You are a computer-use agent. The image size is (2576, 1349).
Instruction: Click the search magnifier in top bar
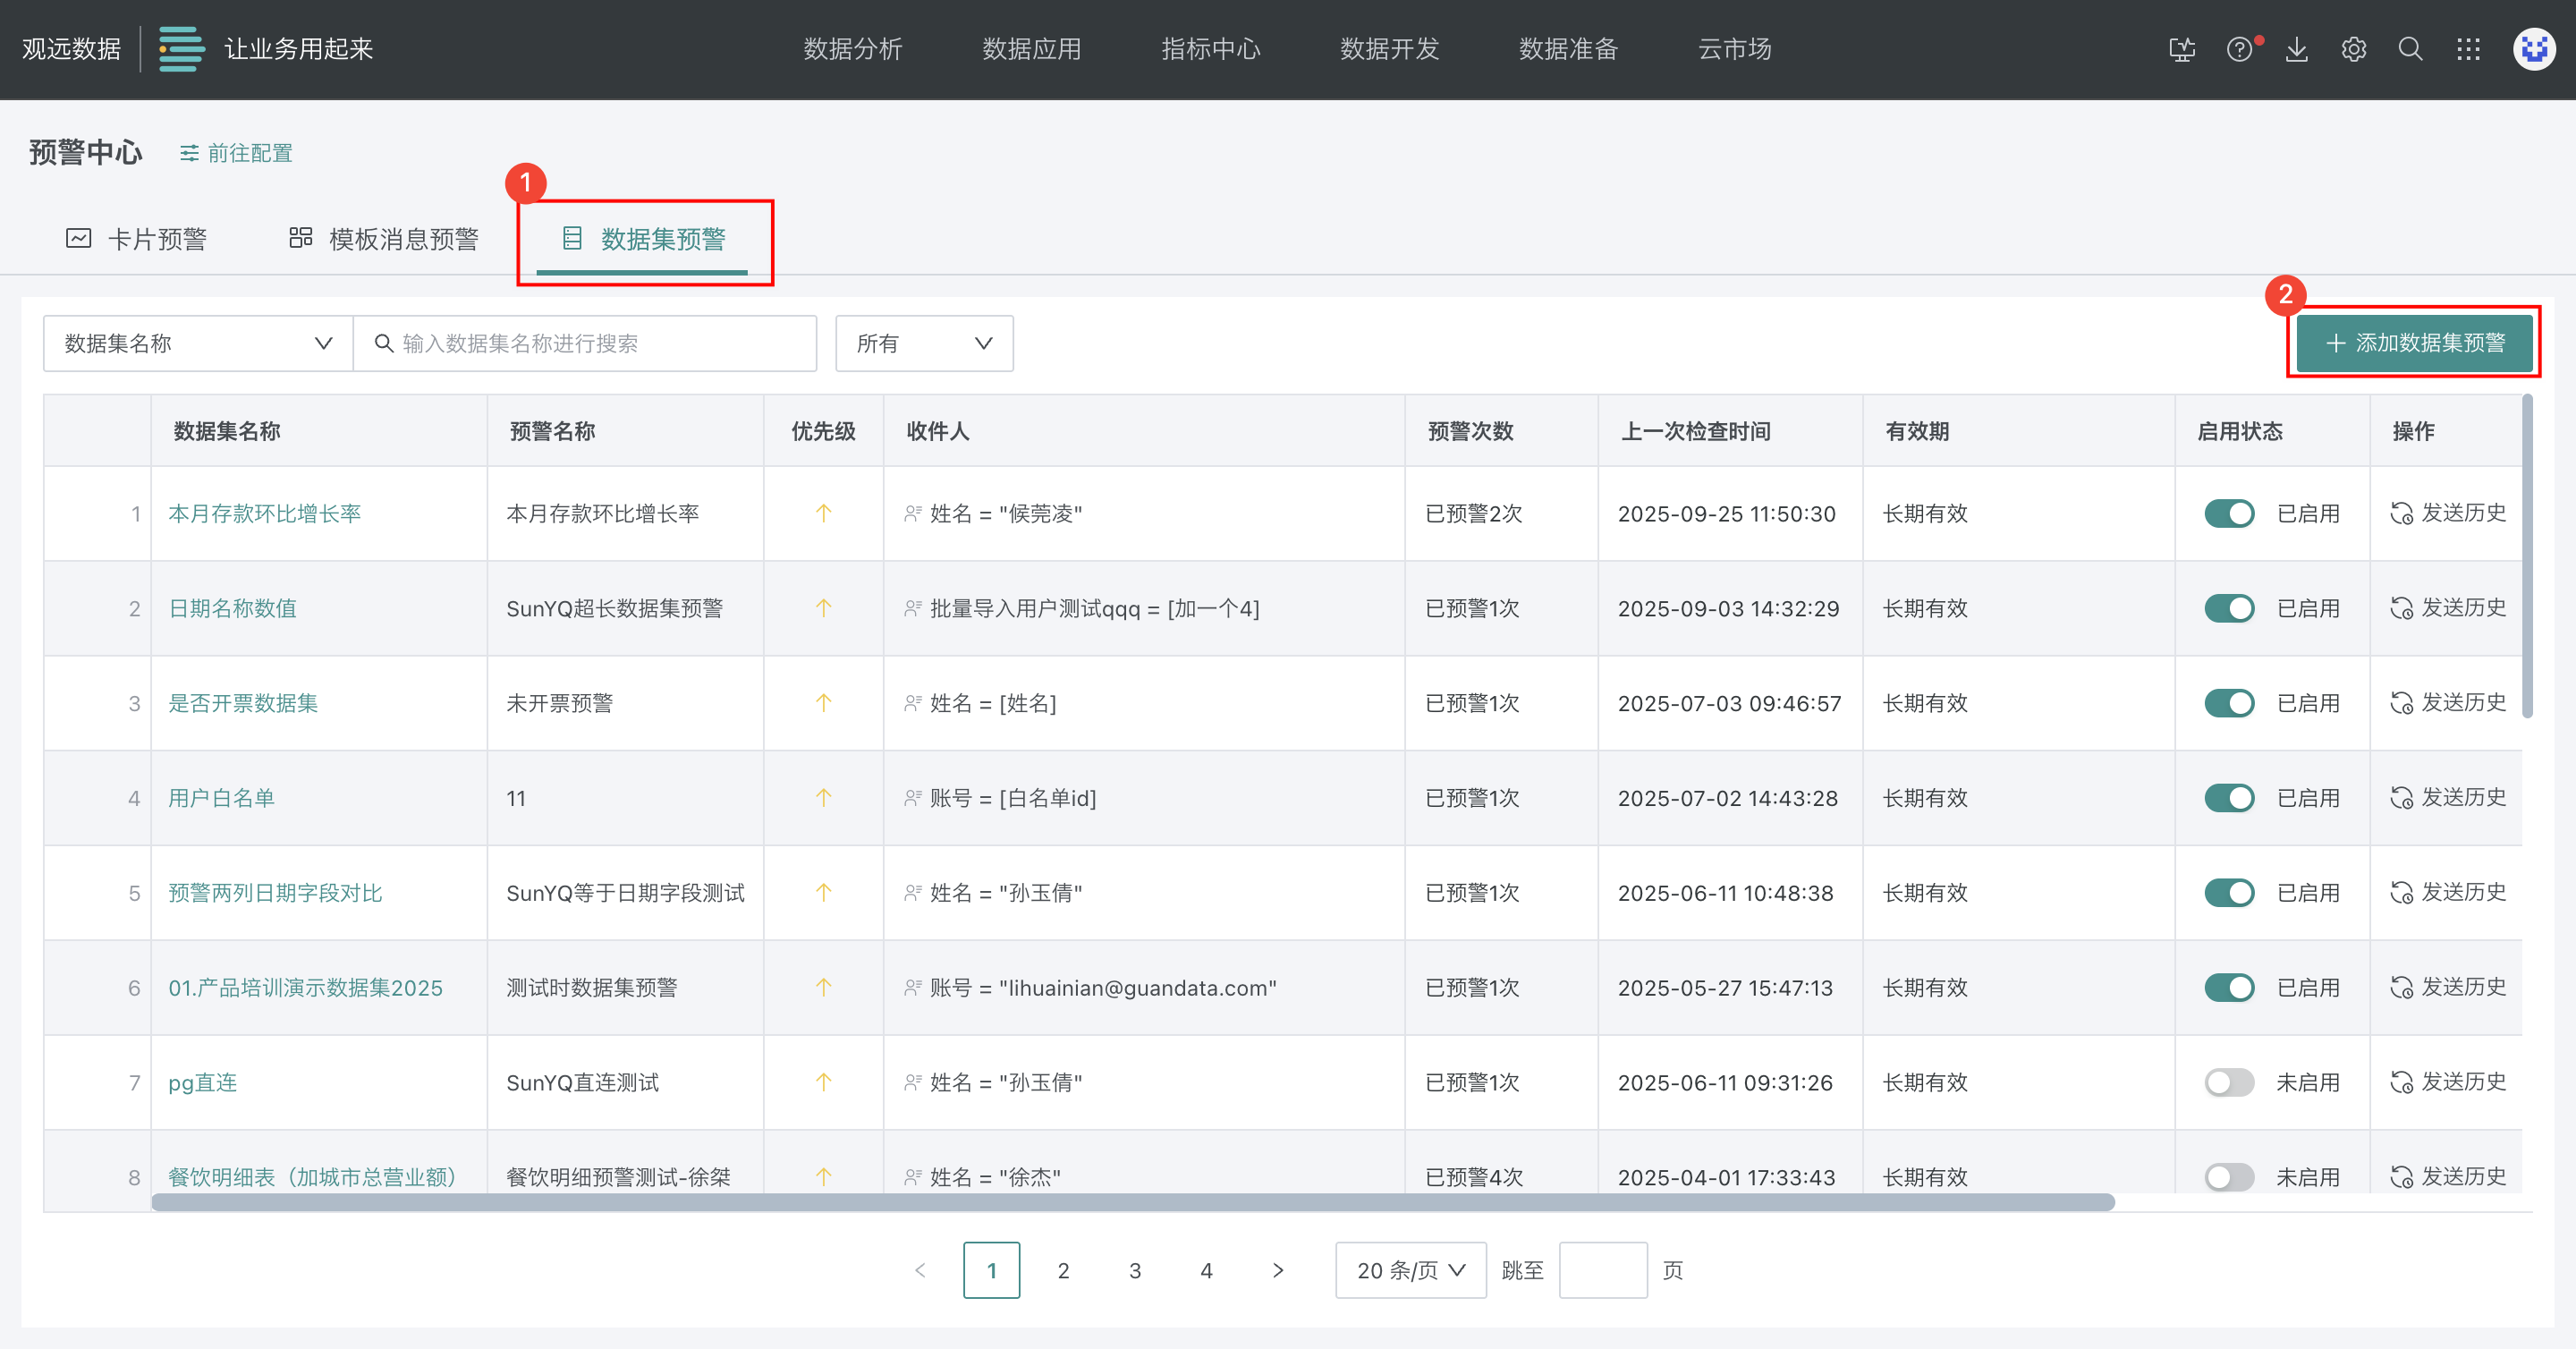pyautogui.click(x=2411, y=49)
